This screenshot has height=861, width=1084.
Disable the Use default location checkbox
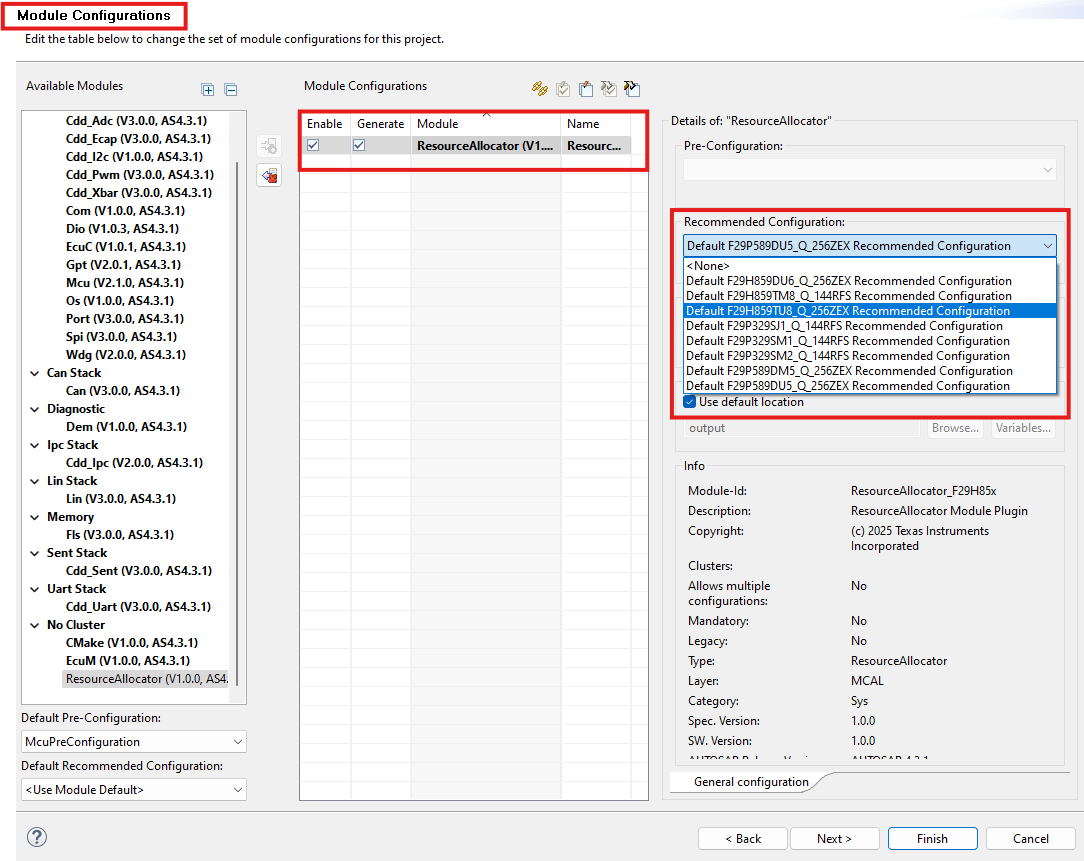[x=690, y=400]
